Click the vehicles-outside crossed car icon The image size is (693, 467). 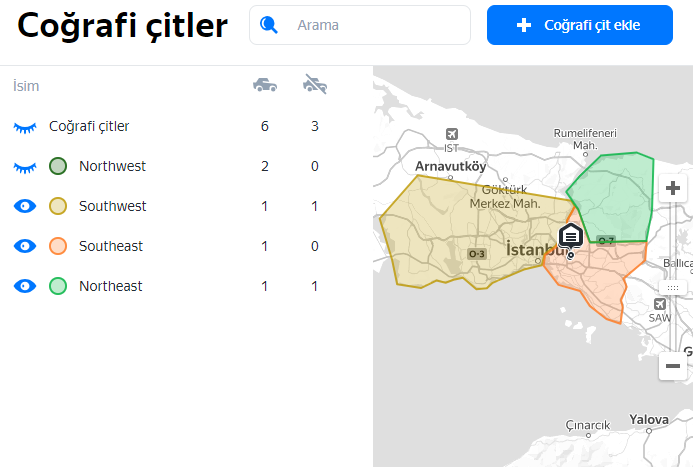pos(315,86)
